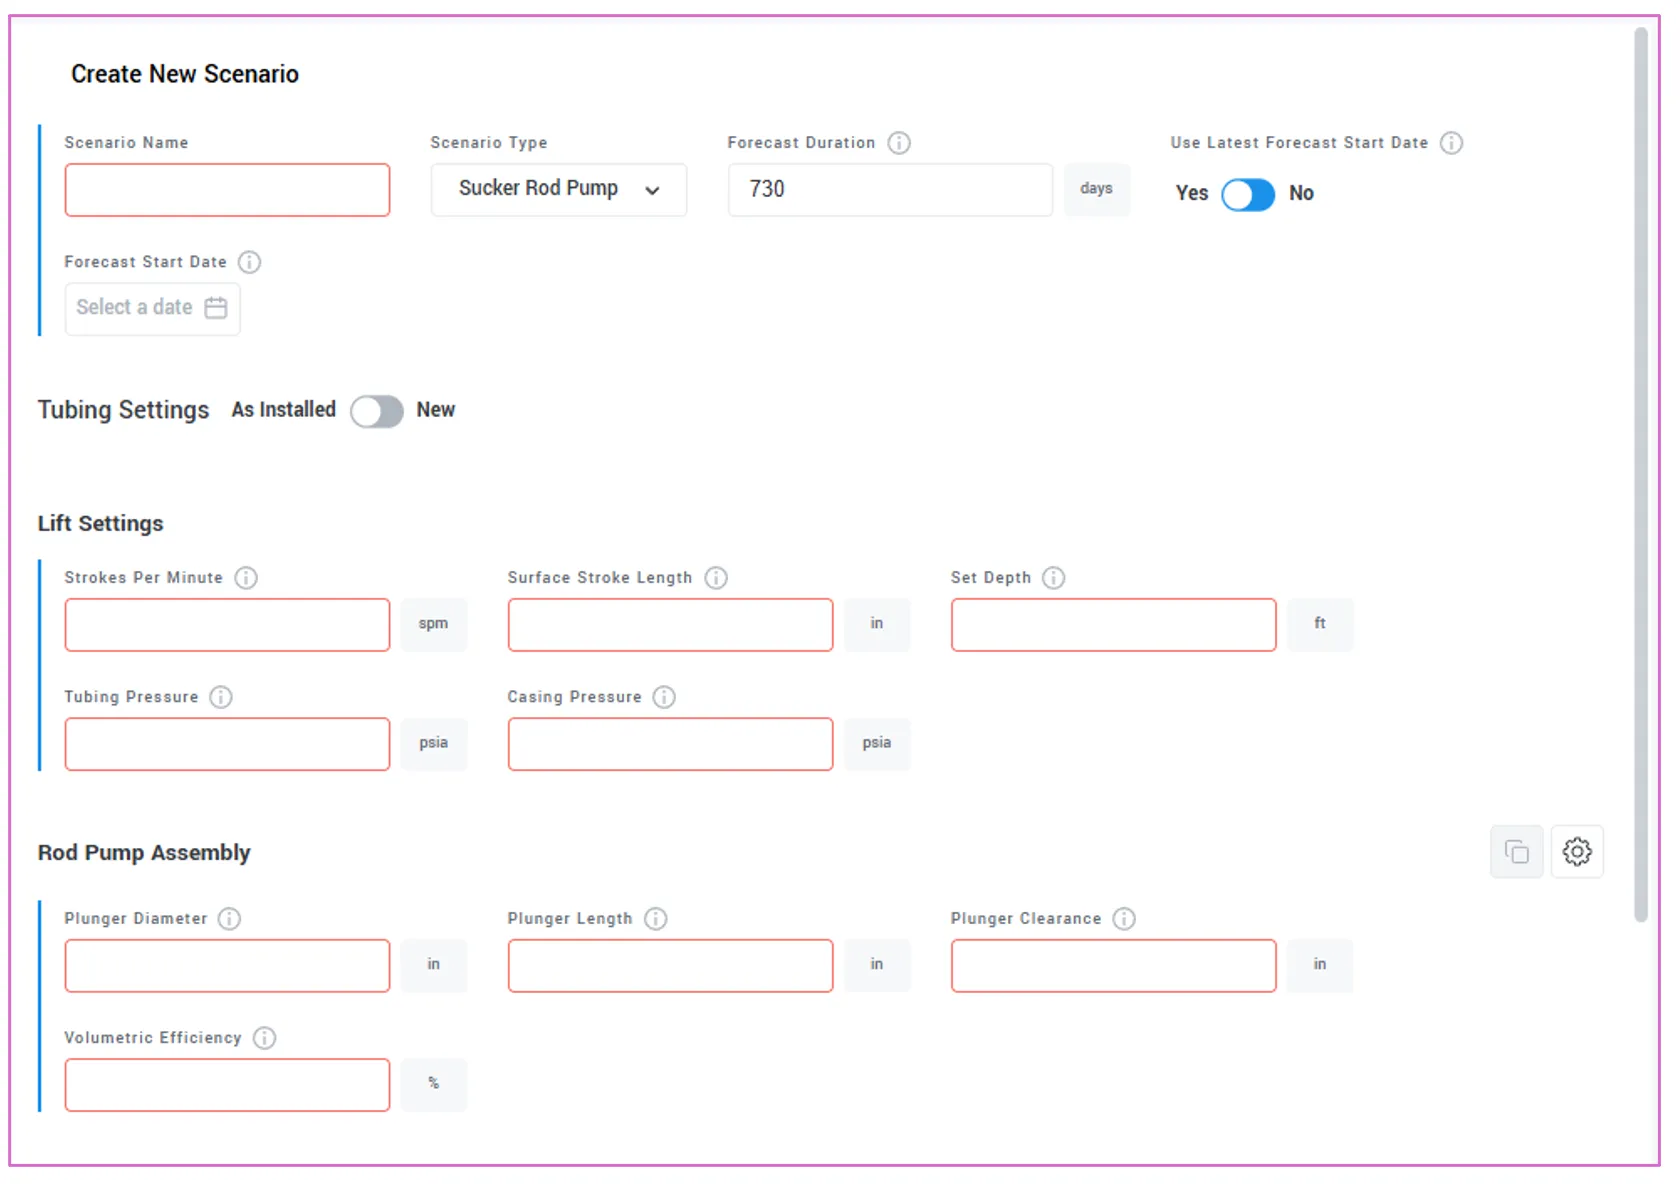
Task: Click the Surface Stroke Length info icon
Action: point(716,578)
